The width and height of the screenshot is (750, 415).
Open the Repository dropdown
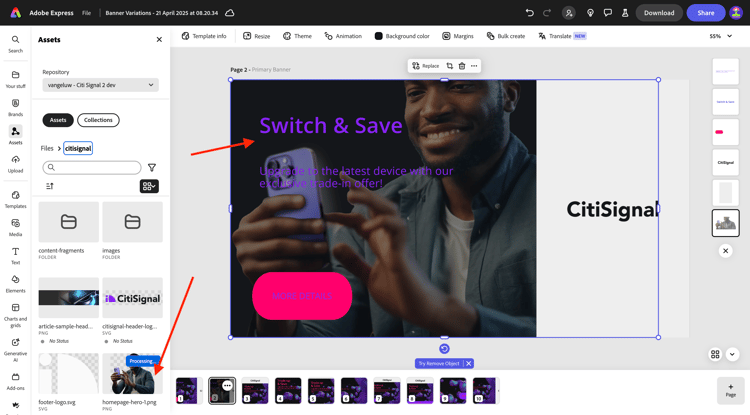point(100,85)
